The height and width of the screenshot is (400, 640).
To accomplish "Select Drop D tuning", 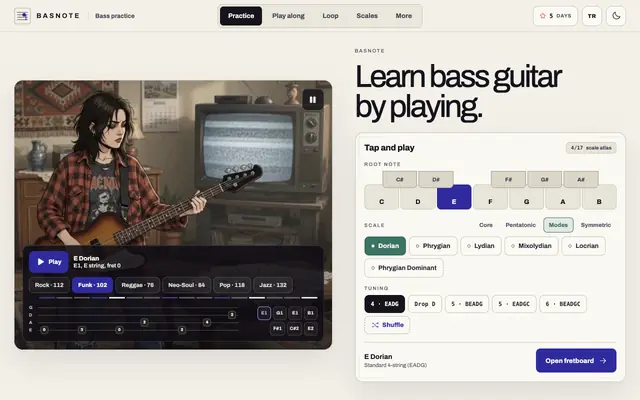I will 425,304.
